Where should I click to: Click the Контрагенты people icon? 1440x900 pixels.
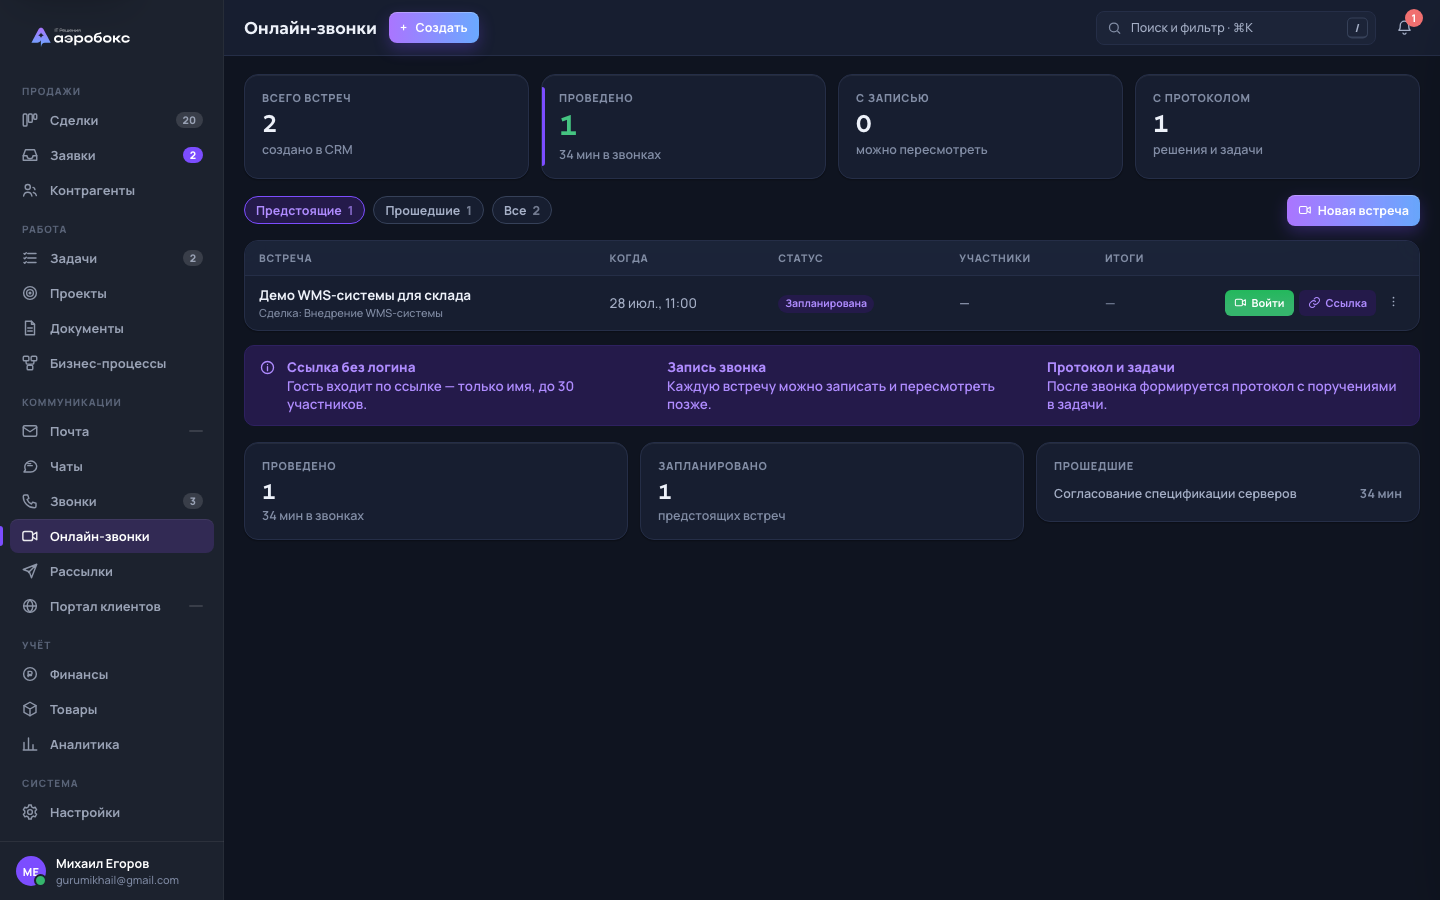click(30, 190)
